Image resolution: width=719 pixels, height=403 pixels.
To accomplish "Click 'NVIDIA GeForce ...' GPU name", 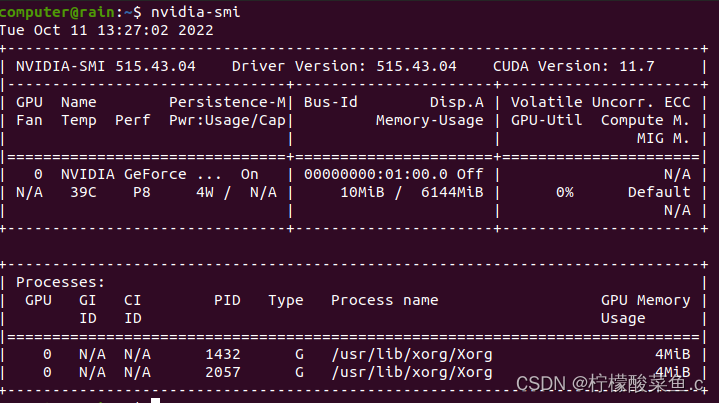I will 141,175.
